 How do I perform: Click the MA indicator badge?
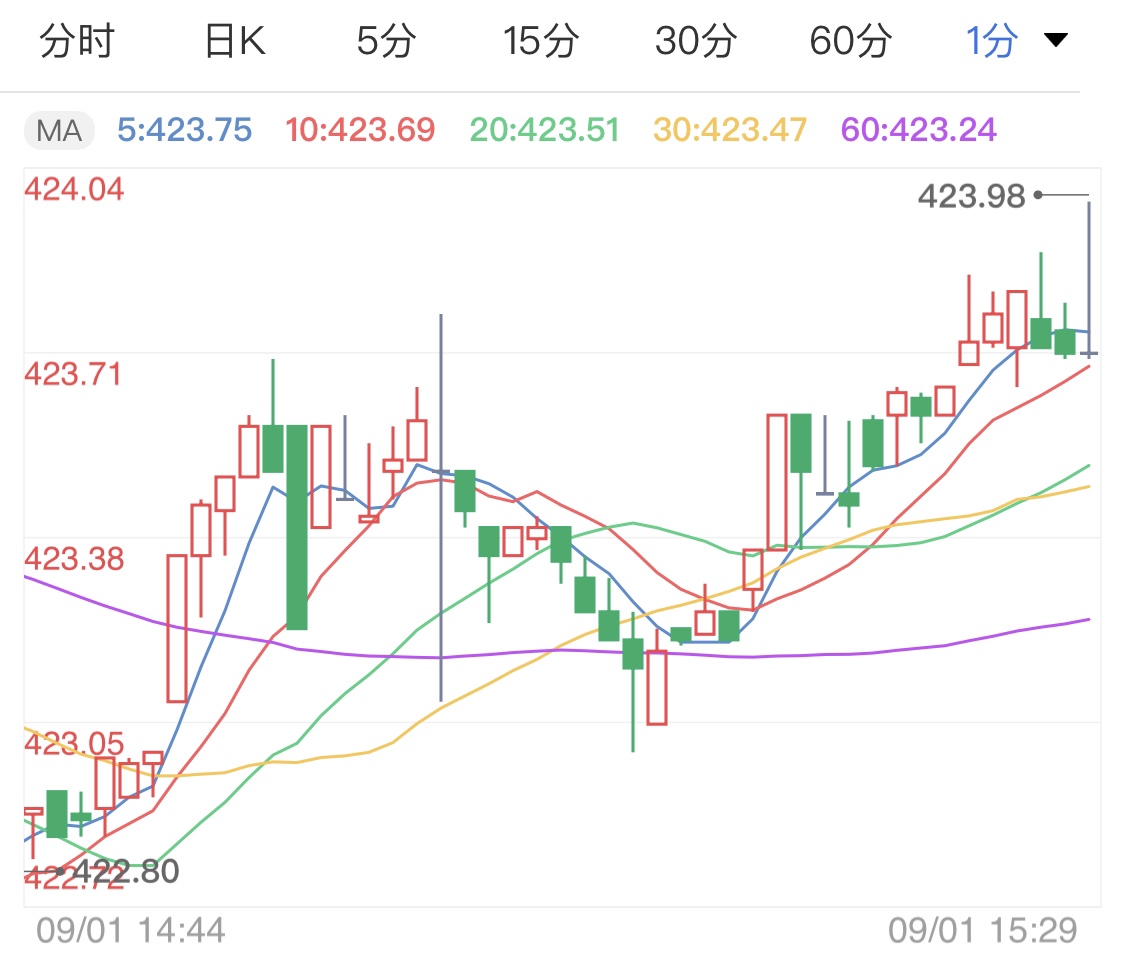point(59,131)
